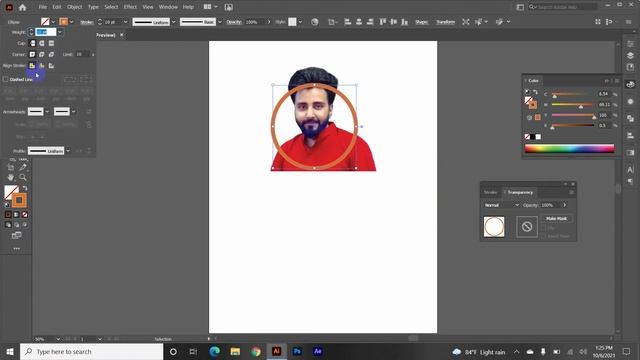Image resolution: width=640 pixels, height=360 pixels.
Task: Choose the Miter Join corner option
Action: [32, 54]
